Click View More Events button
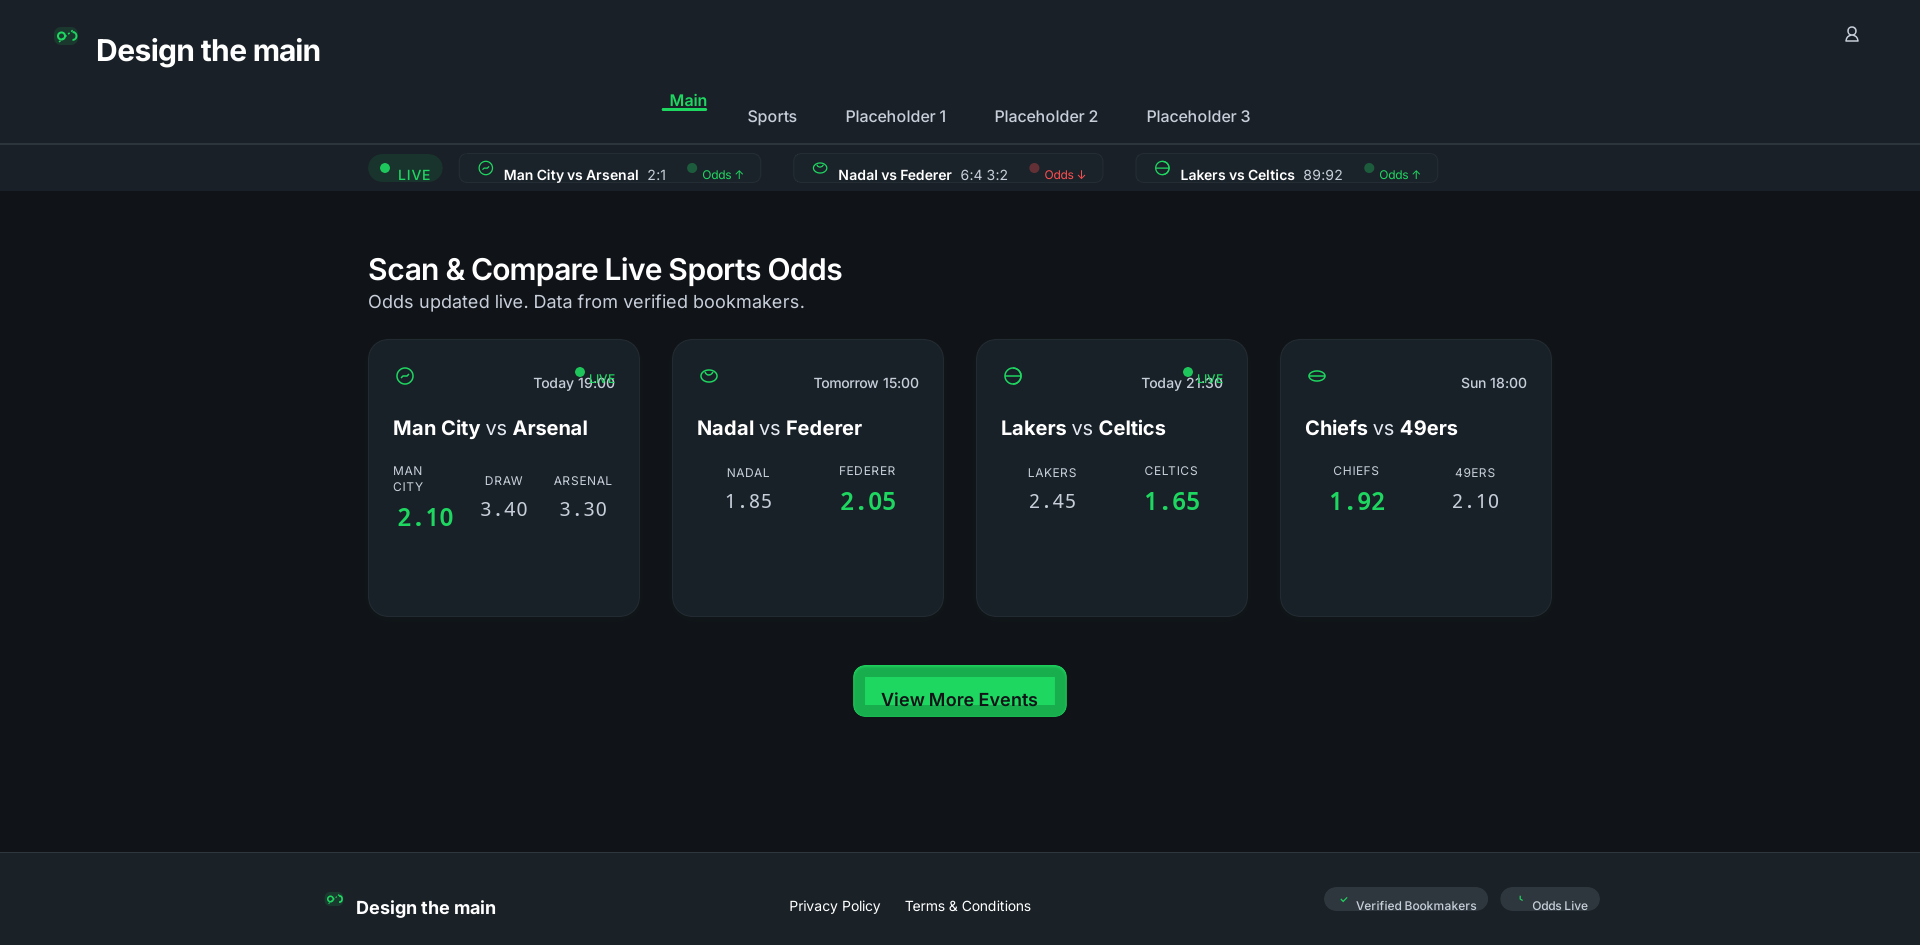Viewport: 1920px width, 945px height. tap(959, 691)
